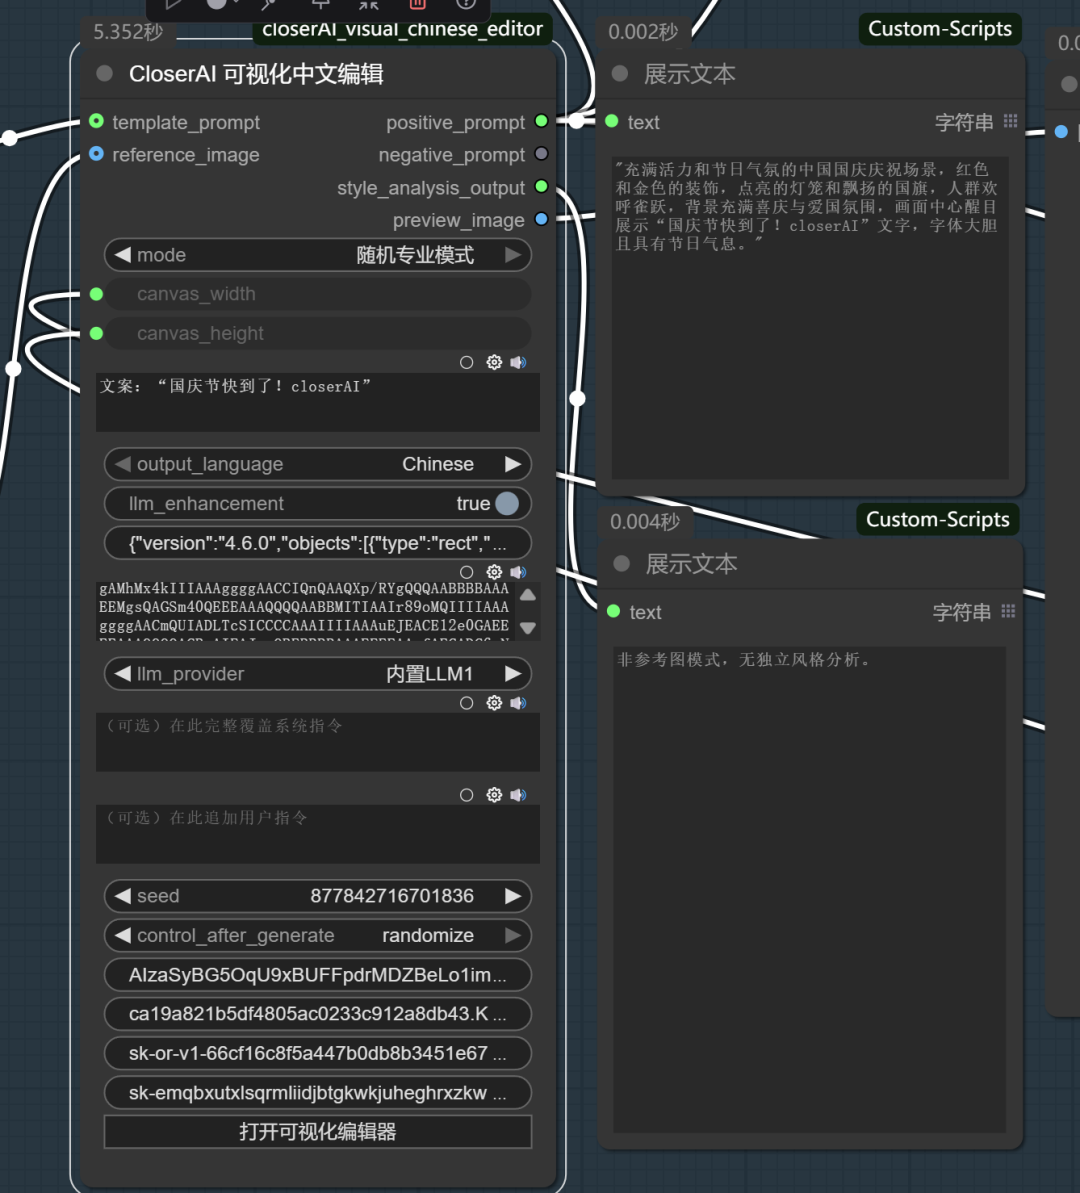Image resolution: width=1080 pixels, height=1193 pixels.
Task: Click the seed value 877842716701836
Action: point(392,896)
